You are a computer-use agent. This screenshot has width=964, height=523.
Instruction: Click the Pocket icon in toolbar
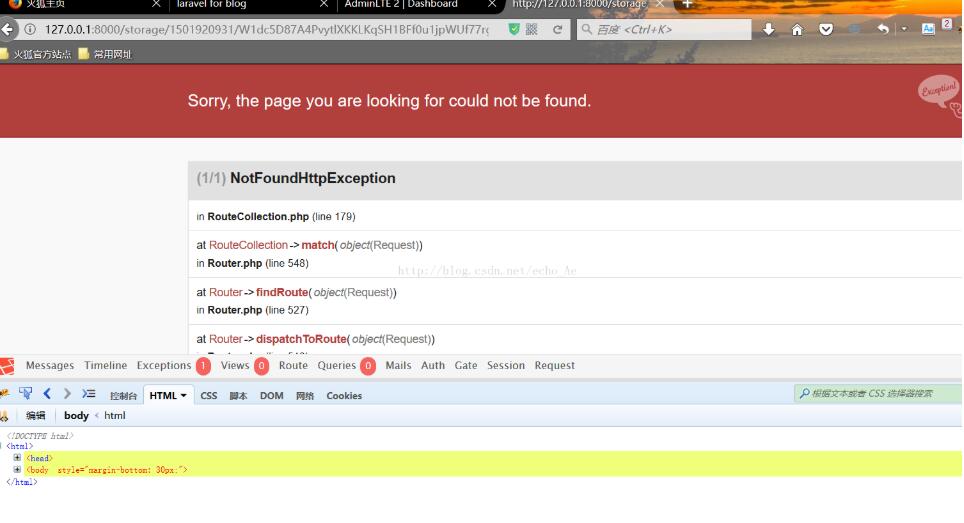click(x=826, y=30)
